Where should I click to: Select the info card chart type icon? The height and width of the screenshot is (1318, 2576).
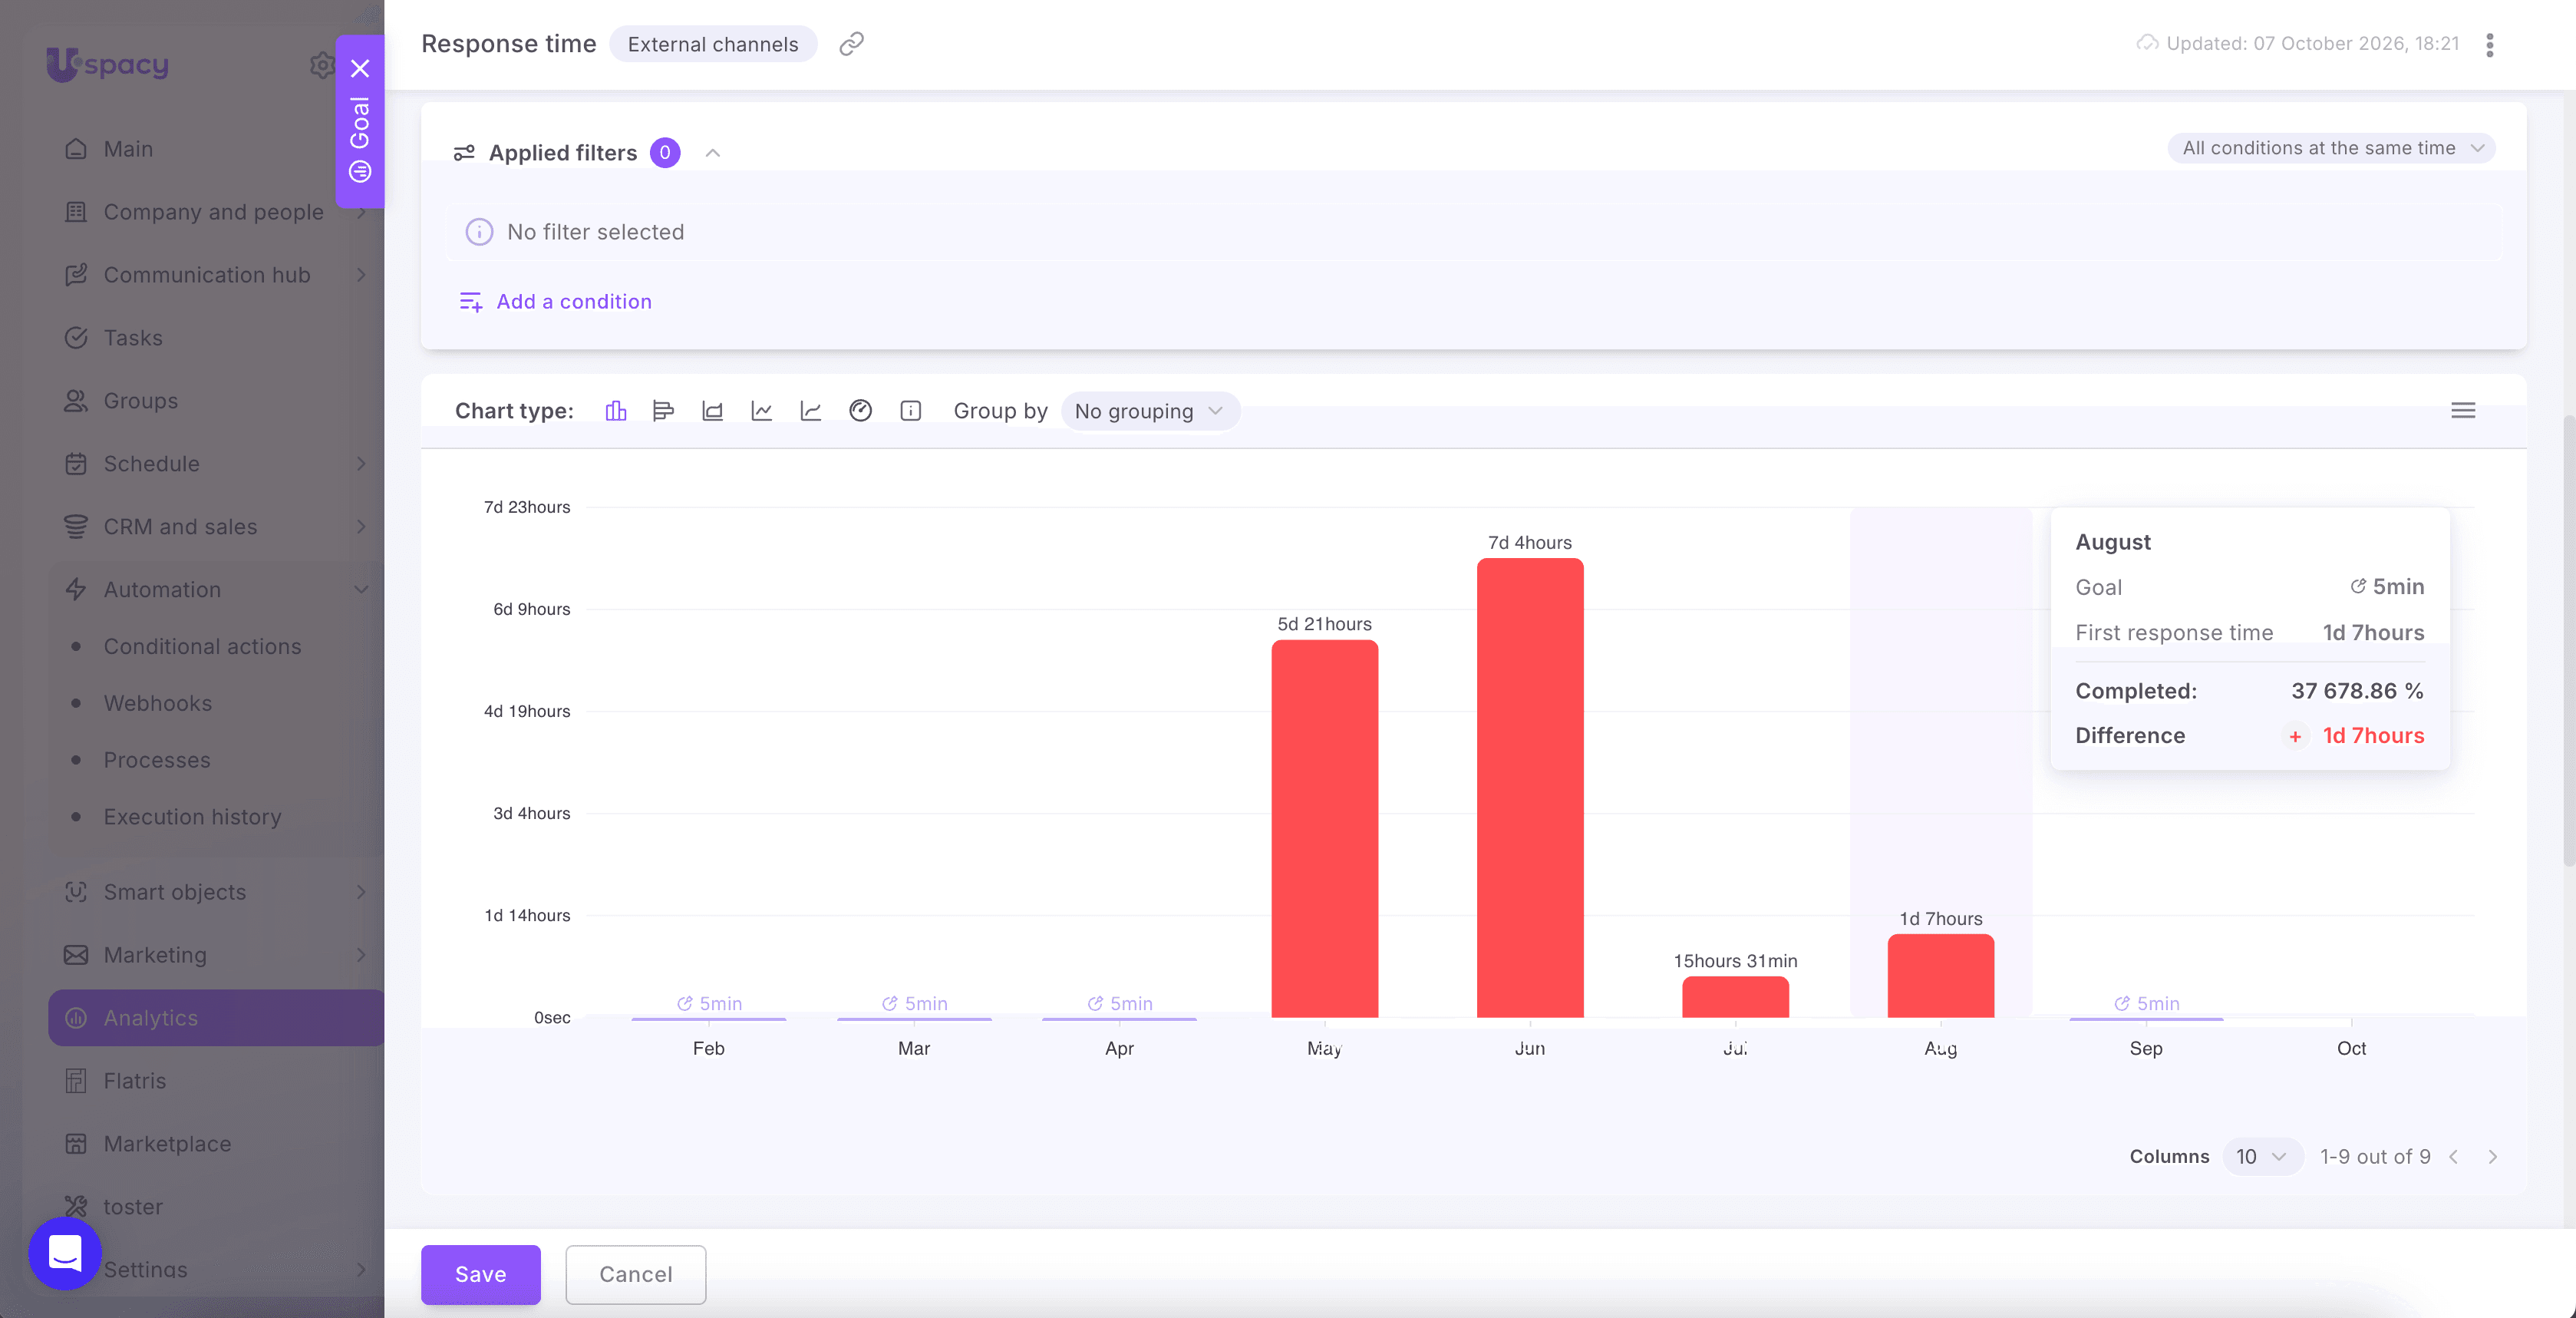[x=910, y=411]
